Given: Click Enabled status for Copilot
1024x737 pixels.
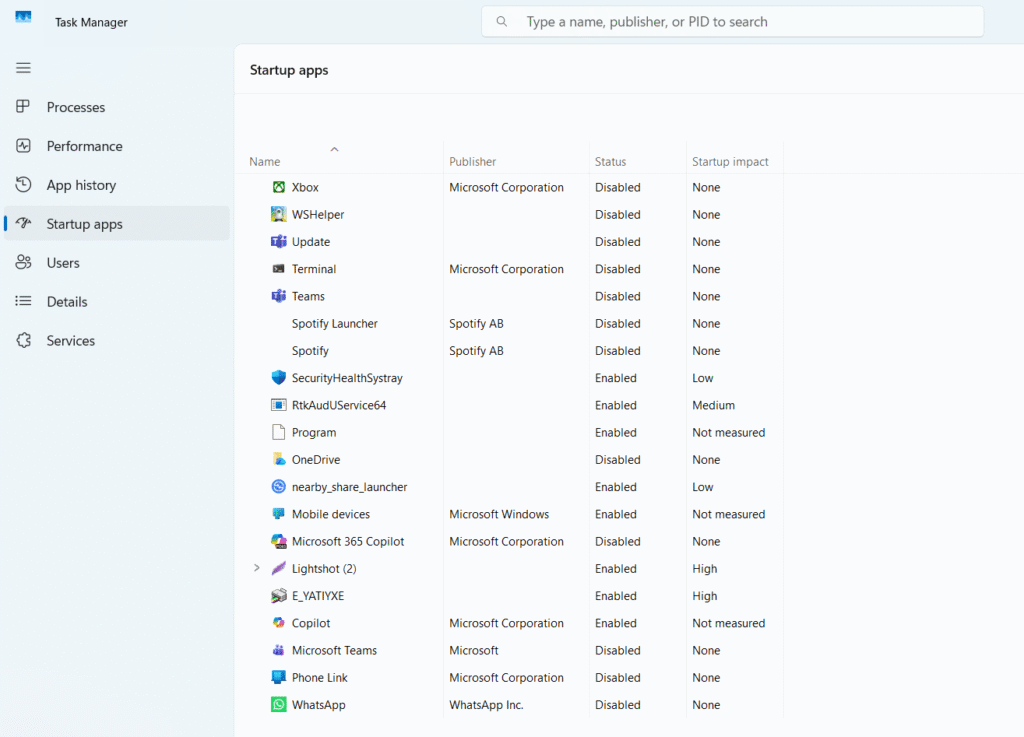Looking at the screenshot, I should tap(615, 623).
